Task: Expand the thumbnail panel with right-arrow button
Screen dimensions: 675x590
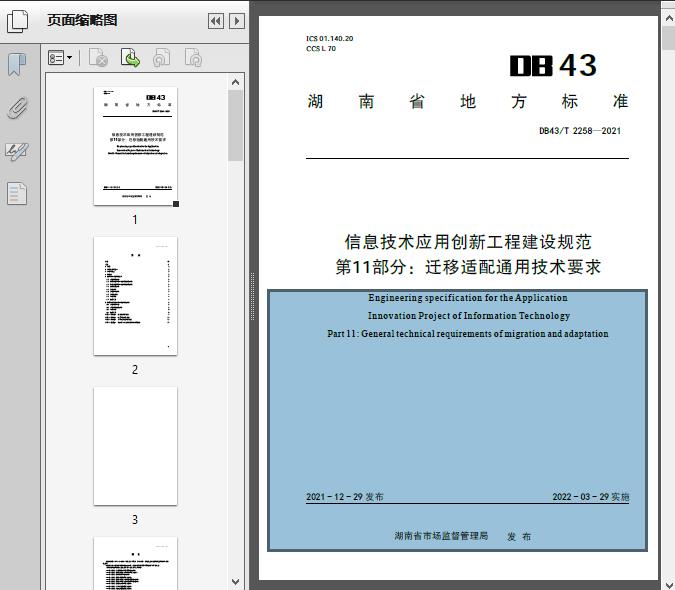Action: [236, 21]
